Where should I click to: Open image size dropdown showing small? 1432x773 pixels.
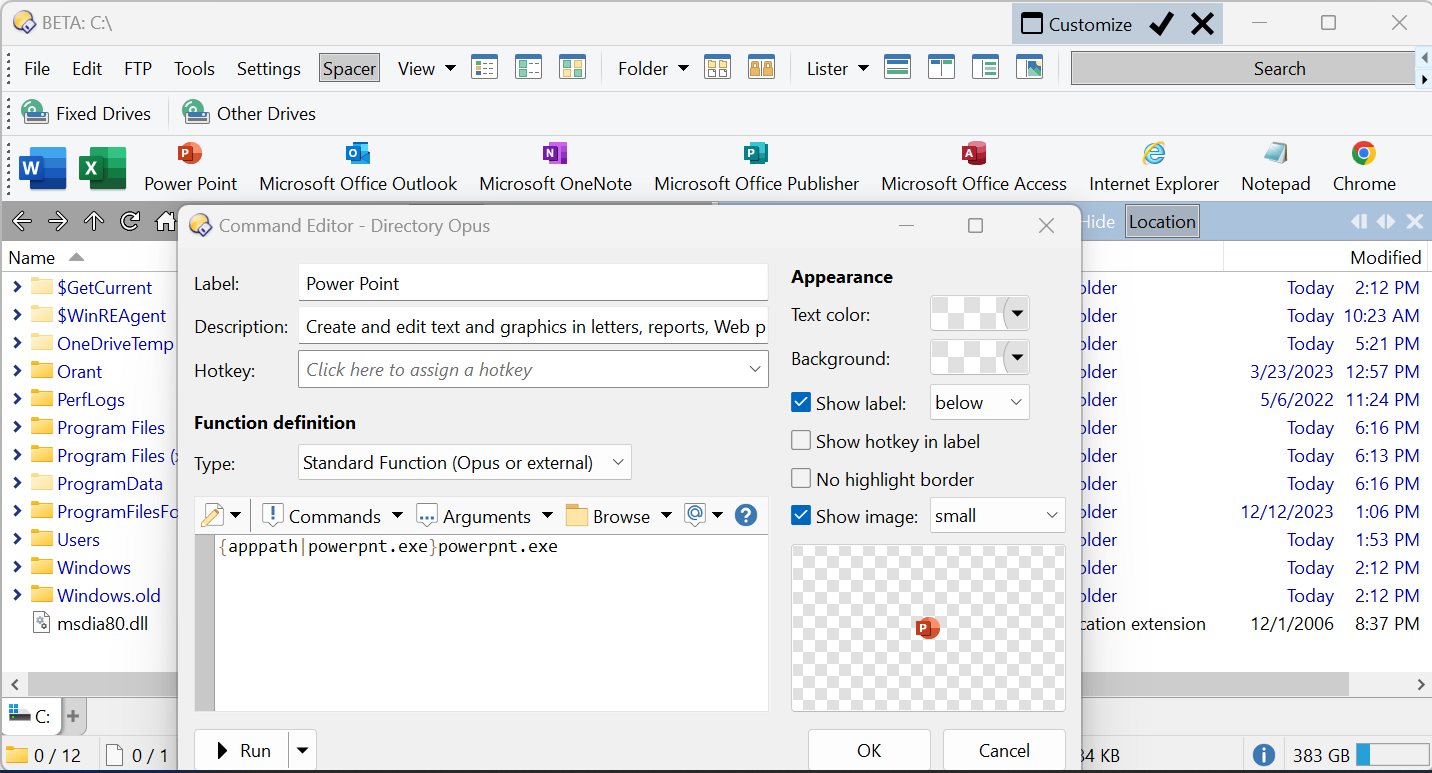[x=997, y=516]
